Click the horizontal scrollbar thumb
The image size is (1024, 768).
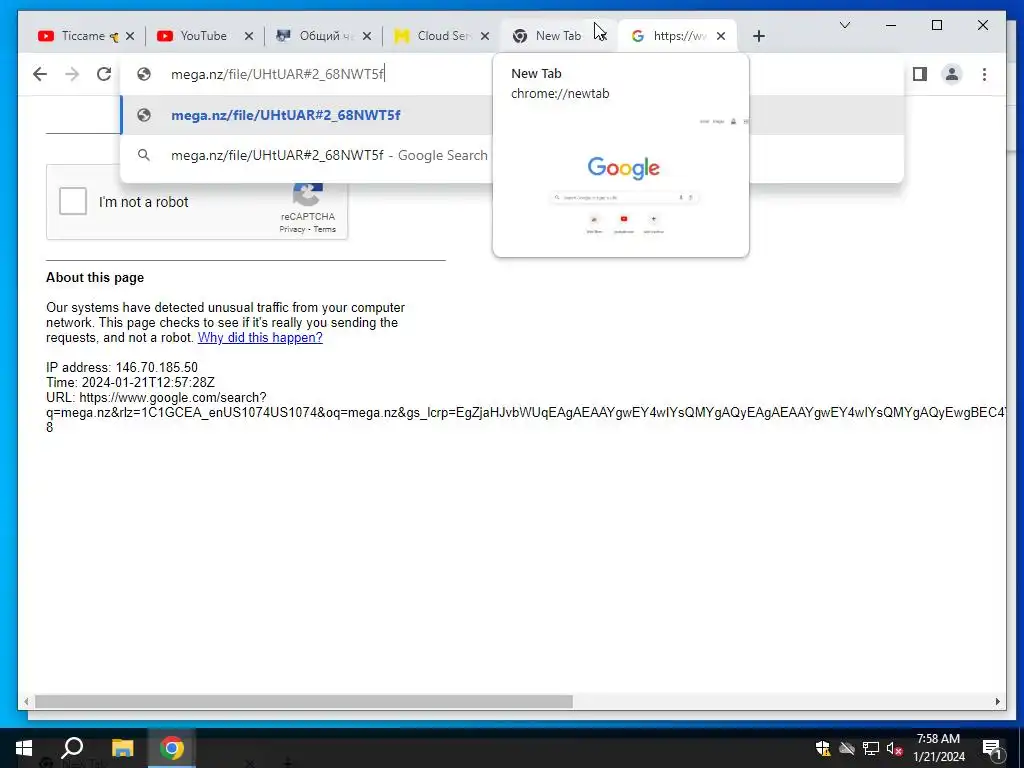click(x=304, y=701)
